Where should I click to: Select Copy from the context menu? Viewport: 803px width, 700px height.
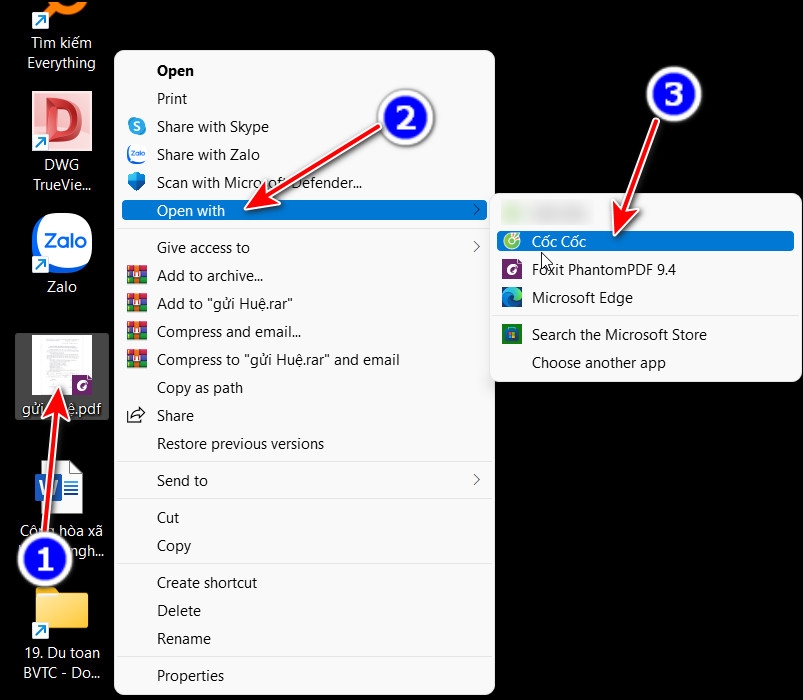tap(304, 545)
